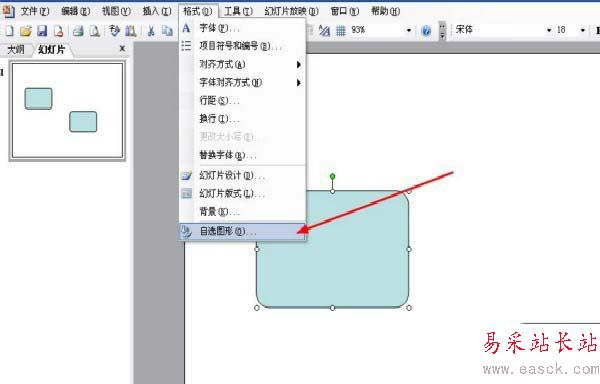Click the Cut scissors icon
The height and width of the screenshot is (384, 600).
point(151,31)
